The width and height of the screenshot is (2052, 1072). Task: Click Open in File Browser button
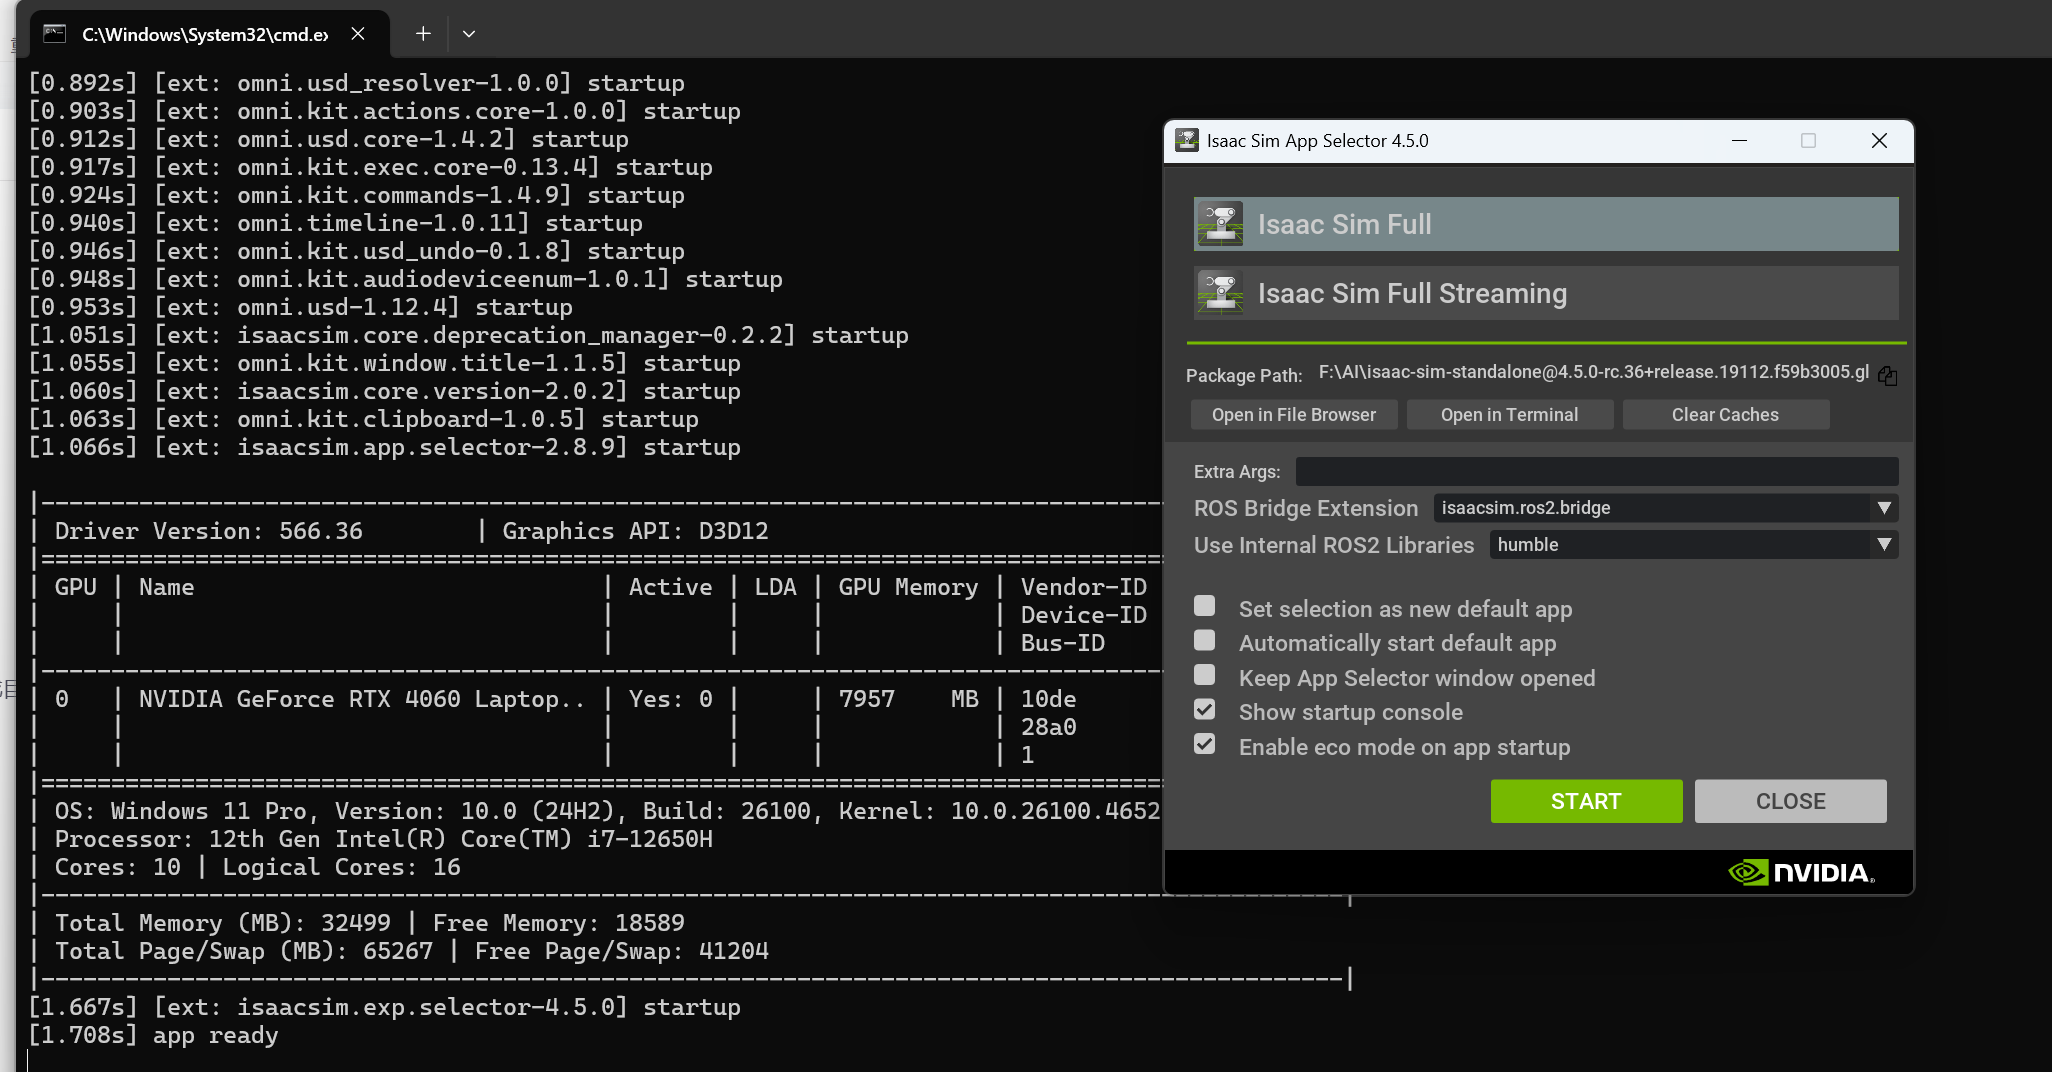(x=1294, y=415)
